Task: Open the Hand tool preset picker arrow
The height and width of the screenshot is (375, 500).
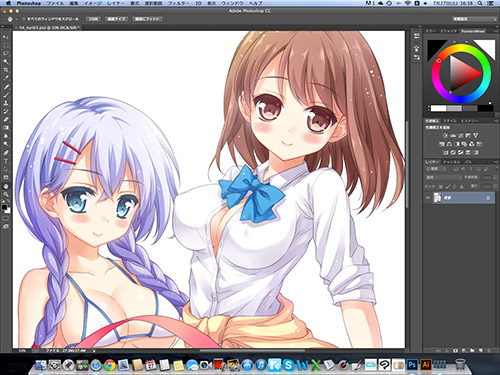Action: tap(16, 19)
